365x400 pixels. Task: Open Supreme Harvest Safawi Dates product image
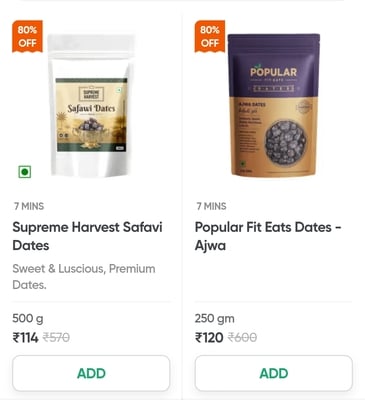(x=91, y=105)
